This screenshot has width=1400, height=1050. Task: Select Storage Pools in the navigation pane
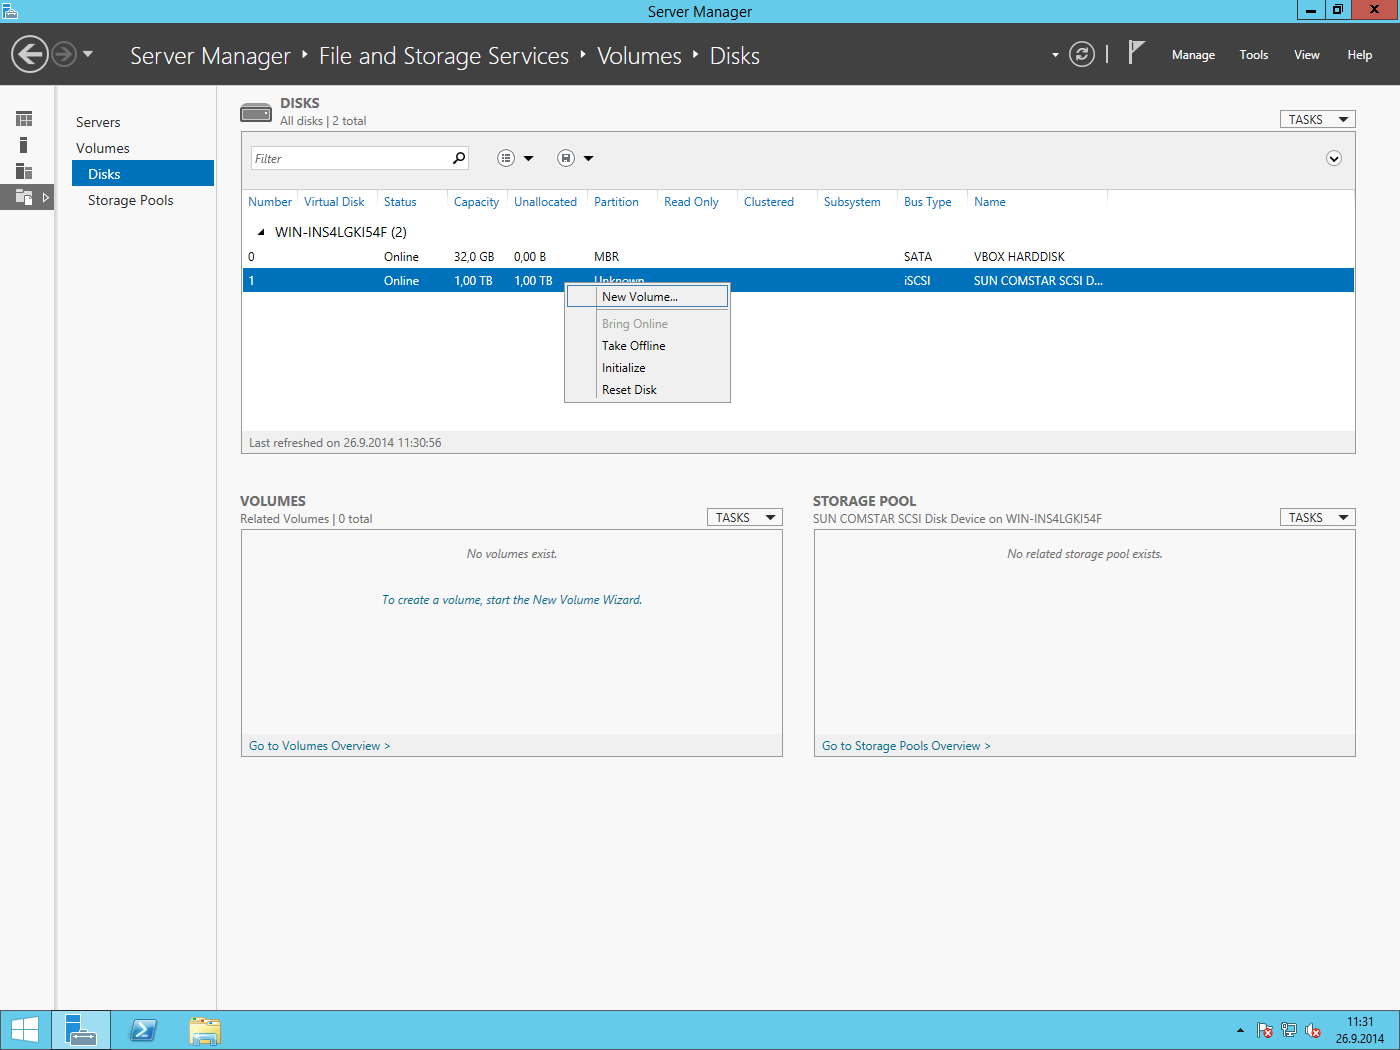click(x=131, y=200)
